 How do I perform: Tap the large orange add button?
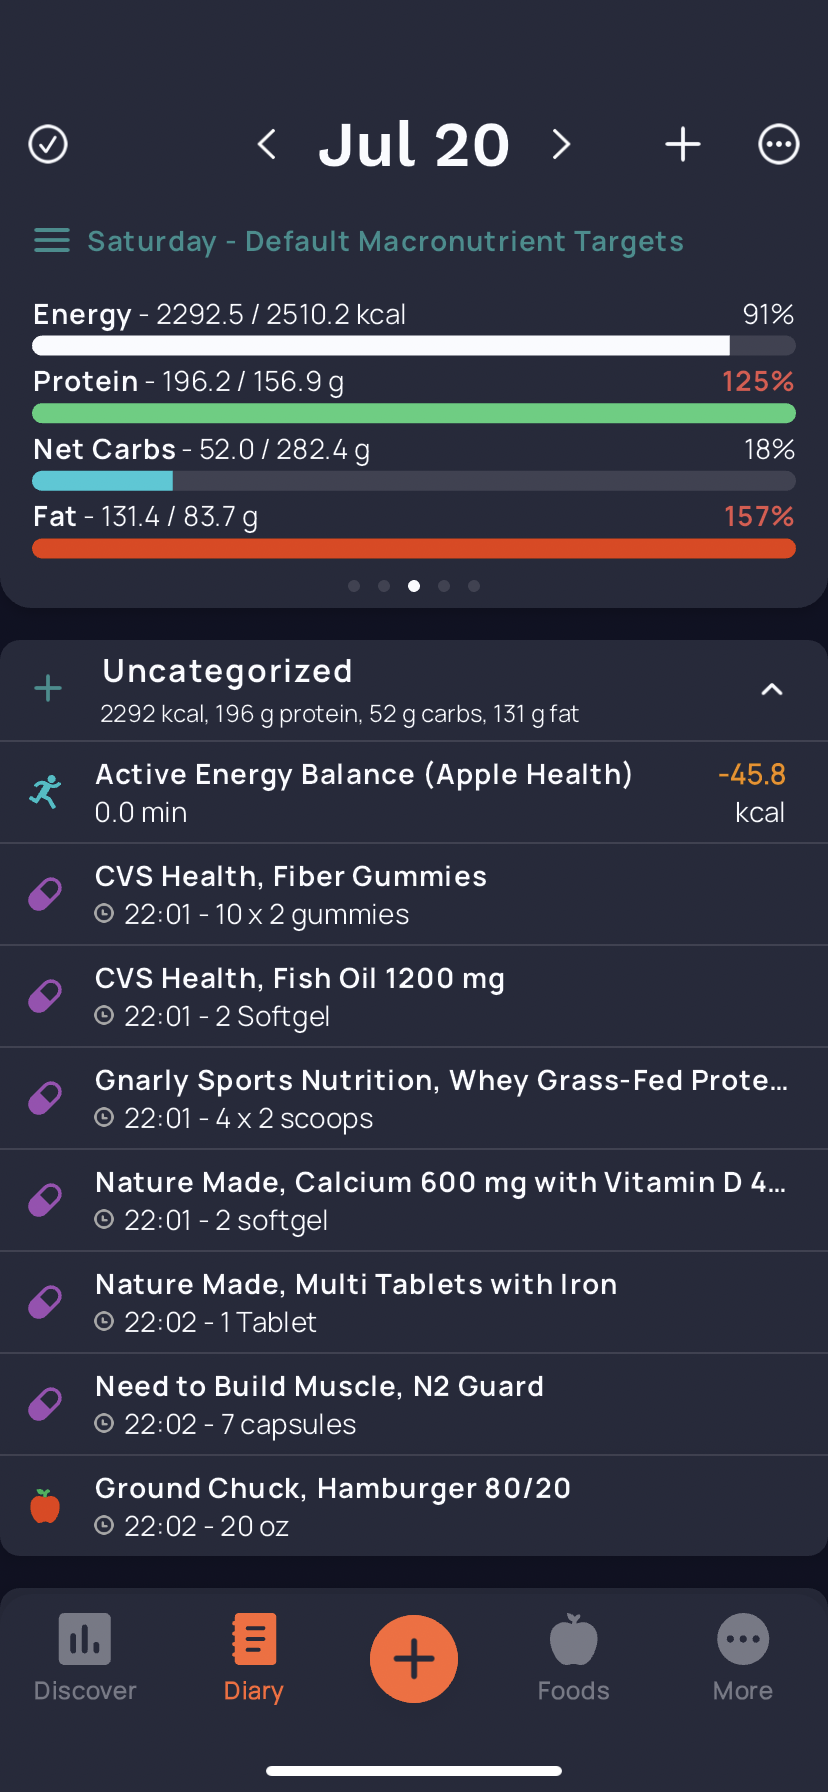tap(414, 1659)
